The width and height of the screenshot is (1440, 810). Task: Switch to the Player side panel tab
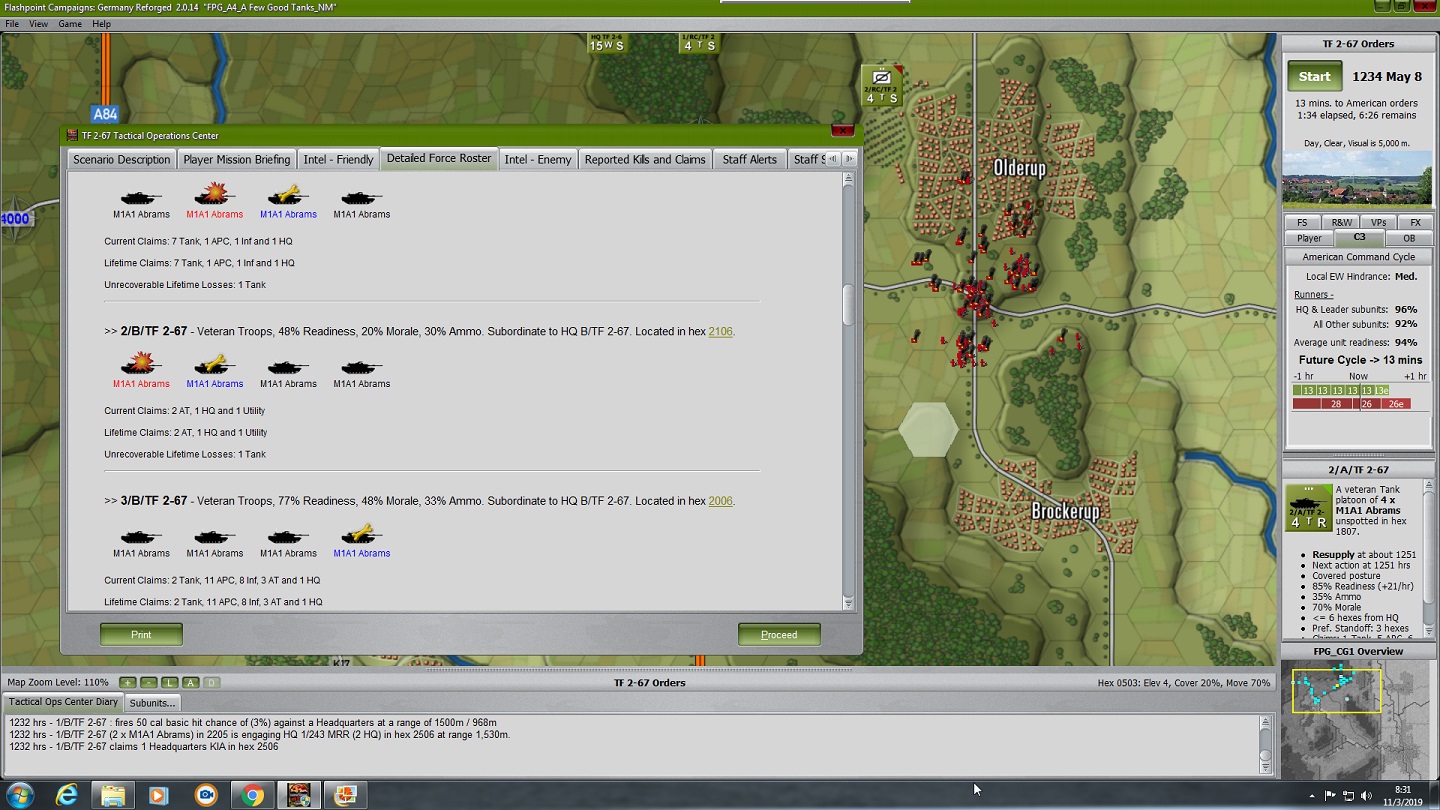tap(1309, 238)
